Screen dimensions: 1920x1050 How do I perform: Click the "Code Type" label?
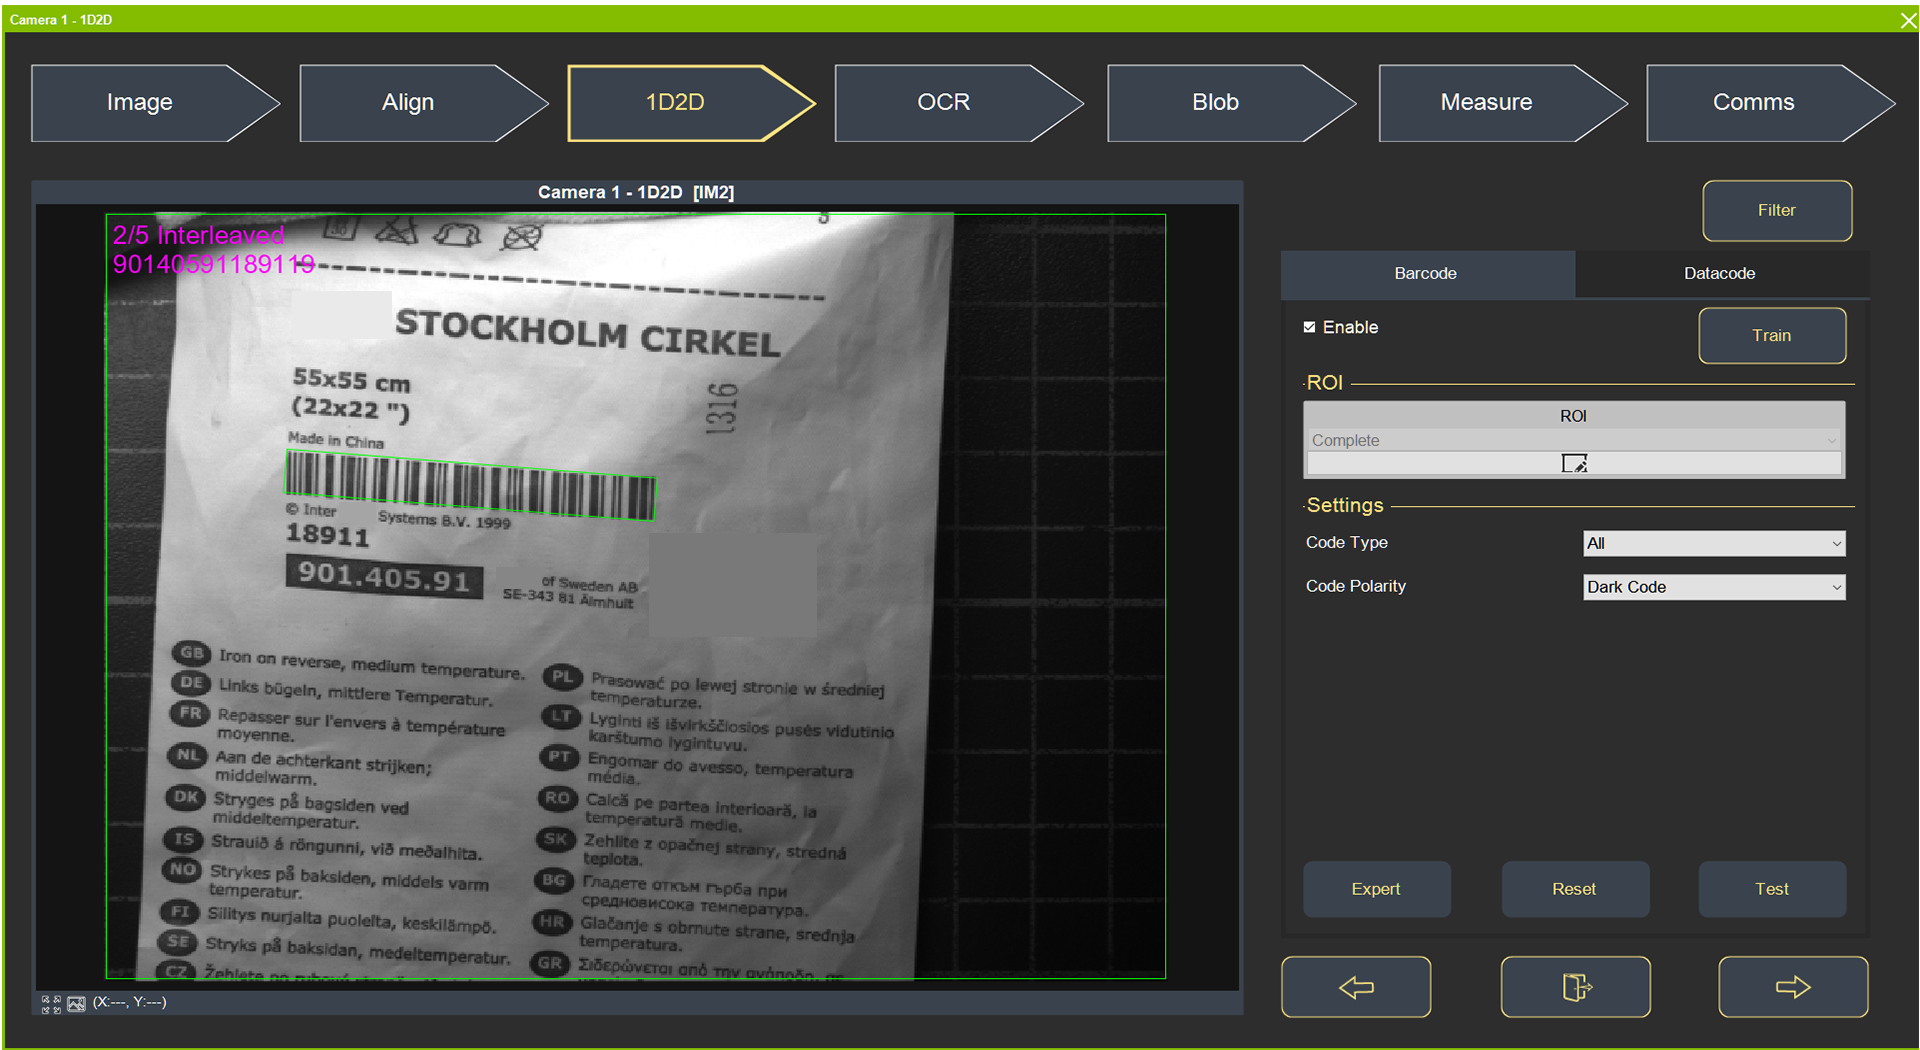1347,542
